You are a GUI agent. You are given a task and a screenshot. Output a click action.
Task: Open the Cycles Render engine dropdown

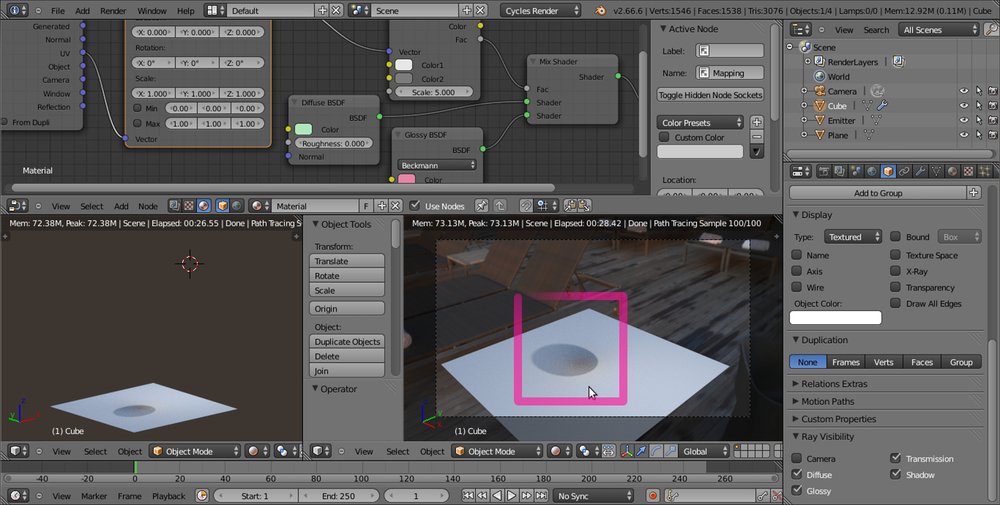click(541, 10)
